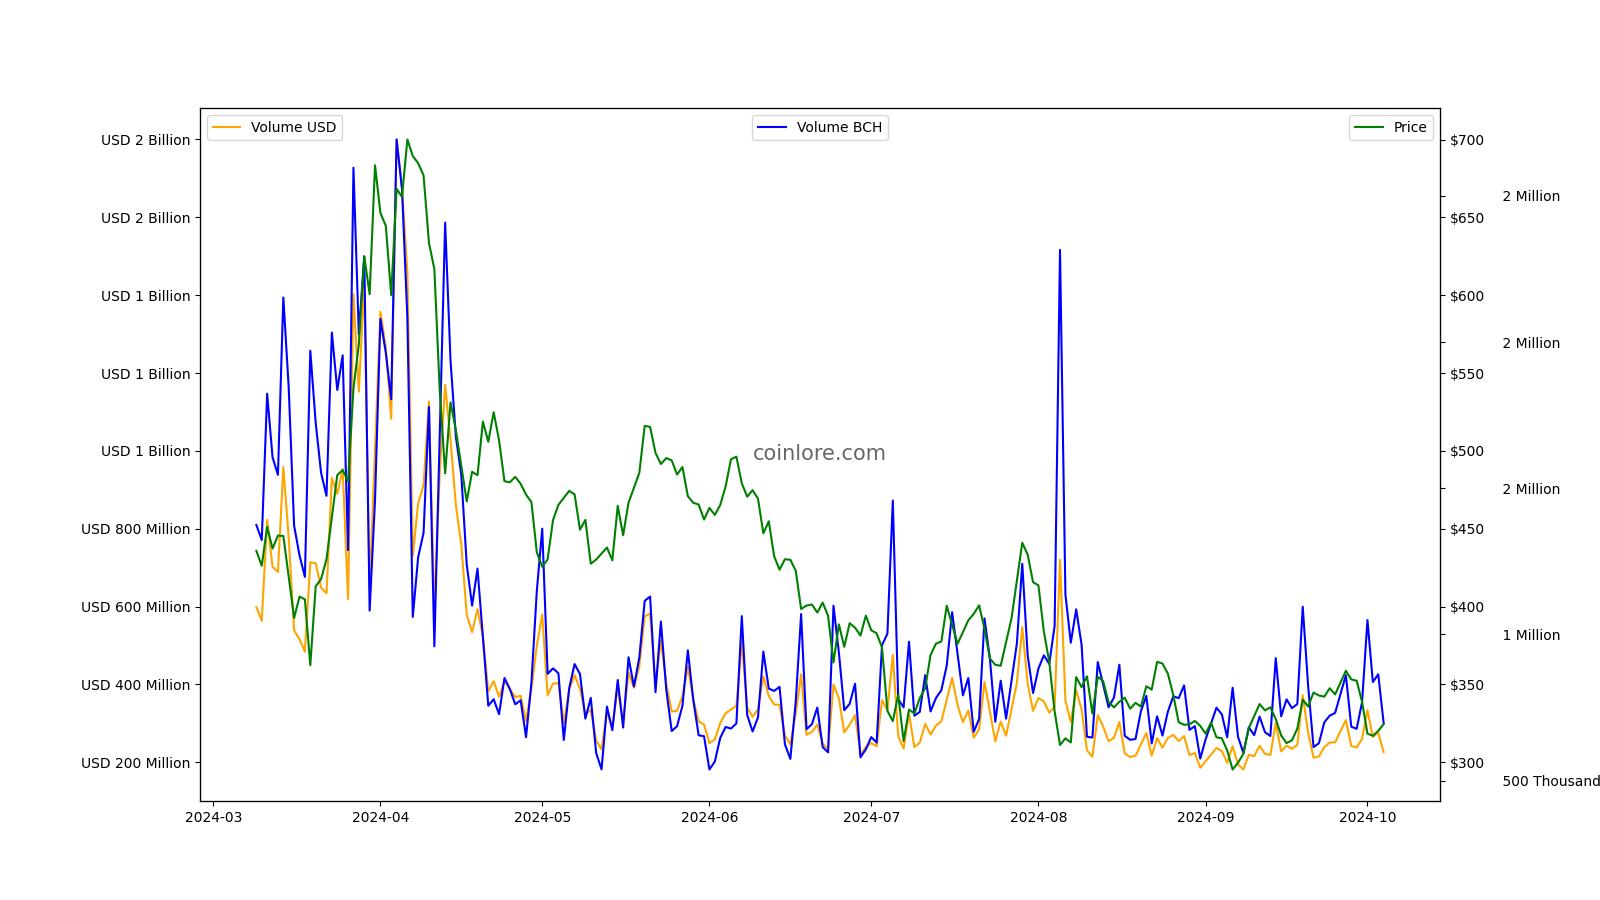Screen dimensions: 1600x900
Task: Click the $350 price tick label
Action: (x=1467, y=685)
